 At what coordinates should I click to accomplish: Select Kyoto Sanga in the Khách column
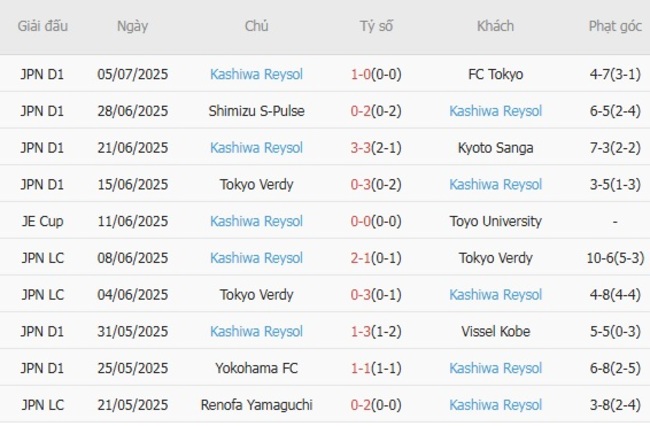[495, 148]
